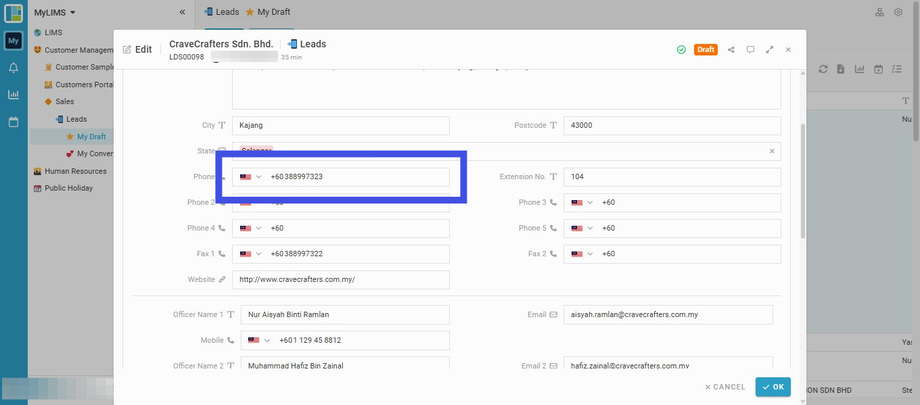Viewport: 920px width, 405px height.
Task: Clear the State field with the X
Action: tap(771, 151)
